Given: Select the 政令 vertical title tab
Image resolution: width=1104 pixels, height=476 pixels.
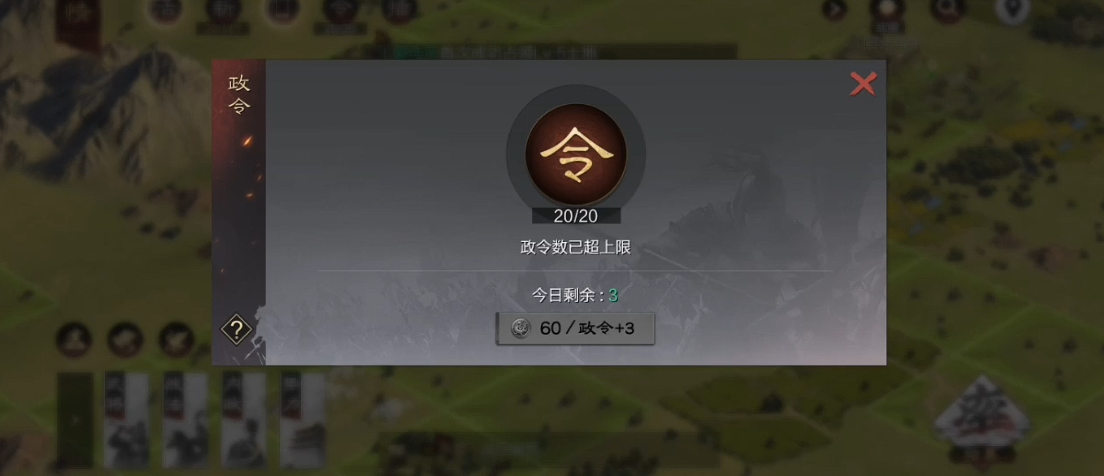Looking at the screenshot, I should [x=239, y=95].
